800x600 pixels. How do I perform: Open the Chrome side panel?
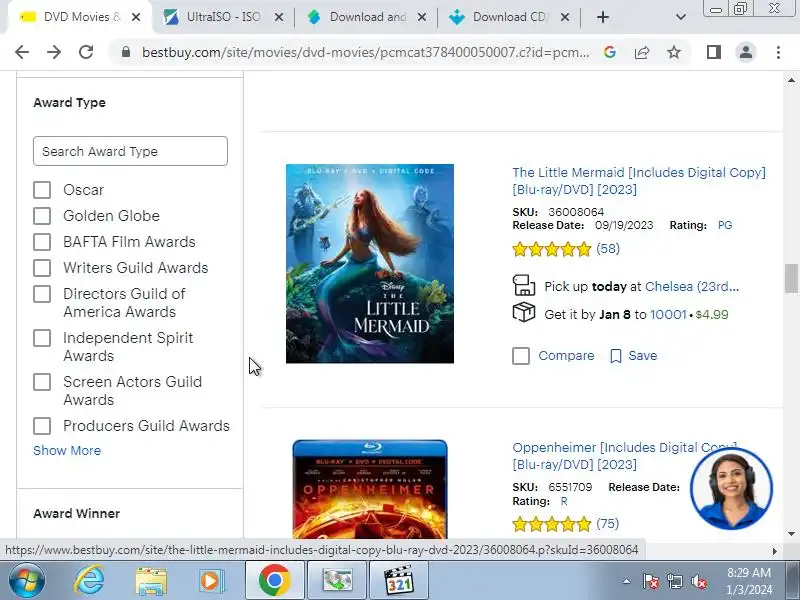click(714, 52)
